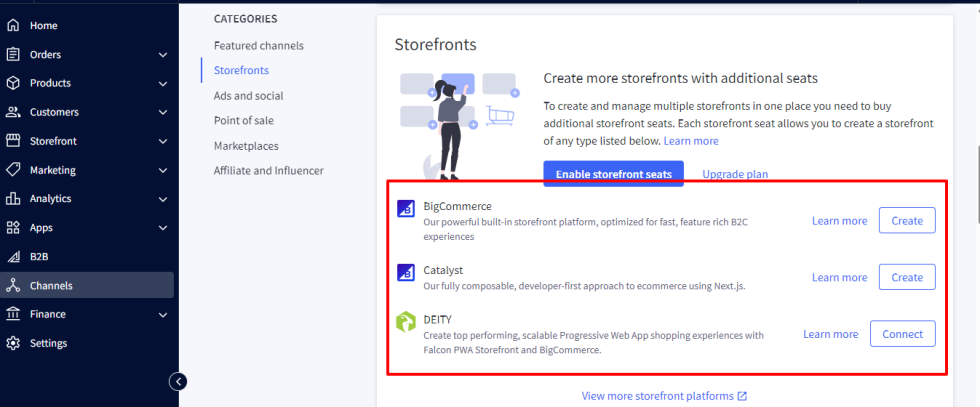Screen dimensions: 980x407
Task: Open the Channels menu item
Action: (51, 285)
